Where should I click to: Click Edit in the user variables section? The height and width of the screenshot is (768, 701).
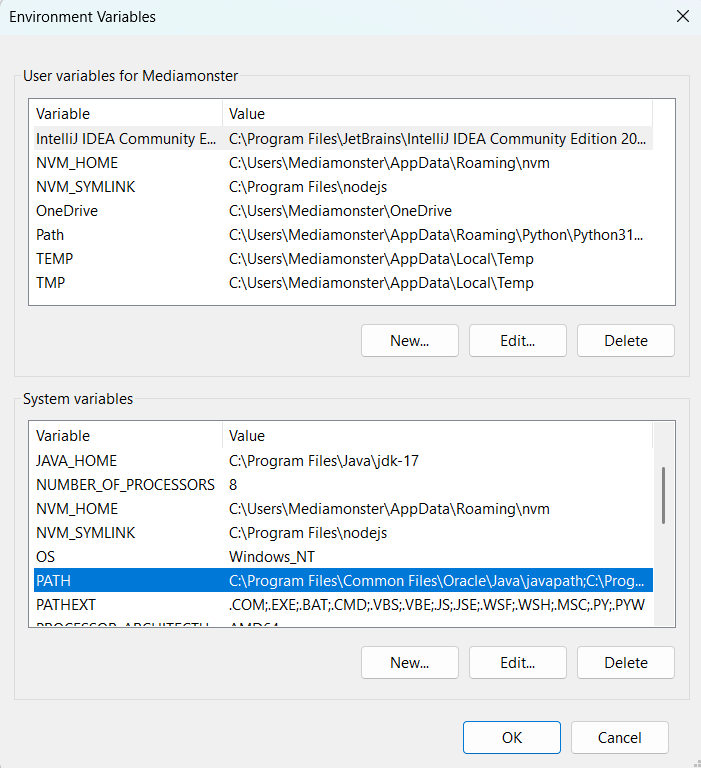(x=518, y=340)
